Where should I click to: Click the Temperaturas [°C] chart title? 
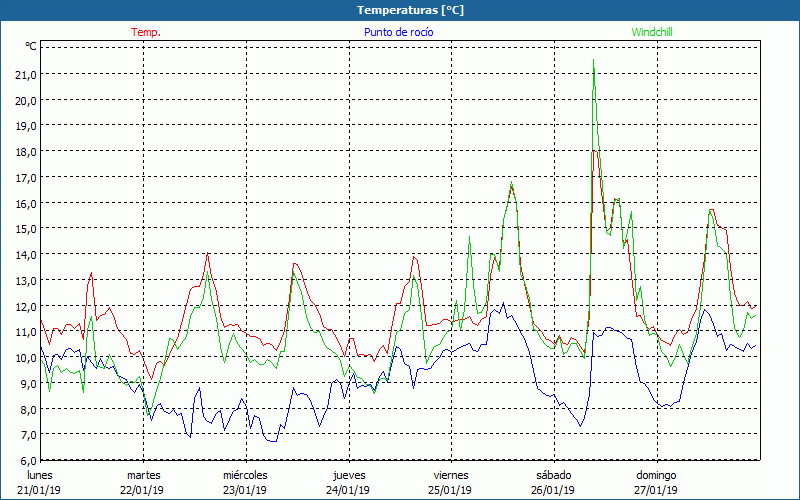click(x=410, y=10)
